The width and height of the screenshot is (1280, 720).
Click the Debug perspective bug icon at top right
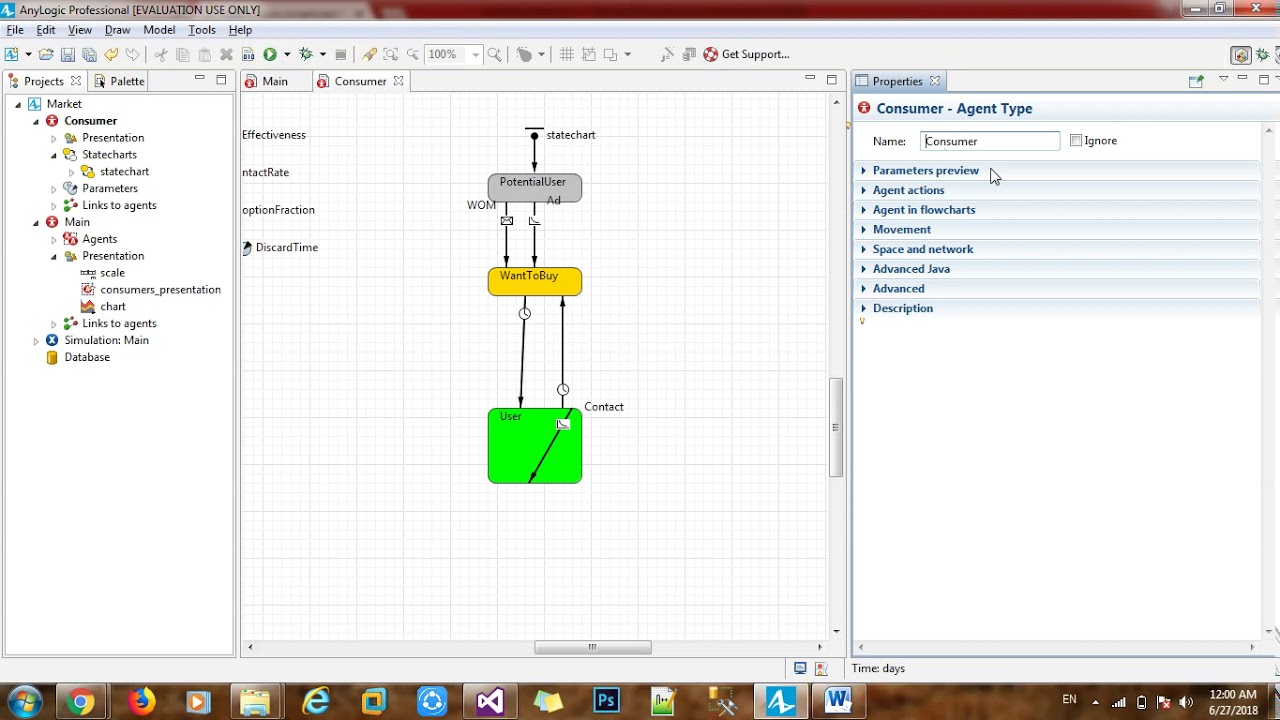click(1264, 55)
